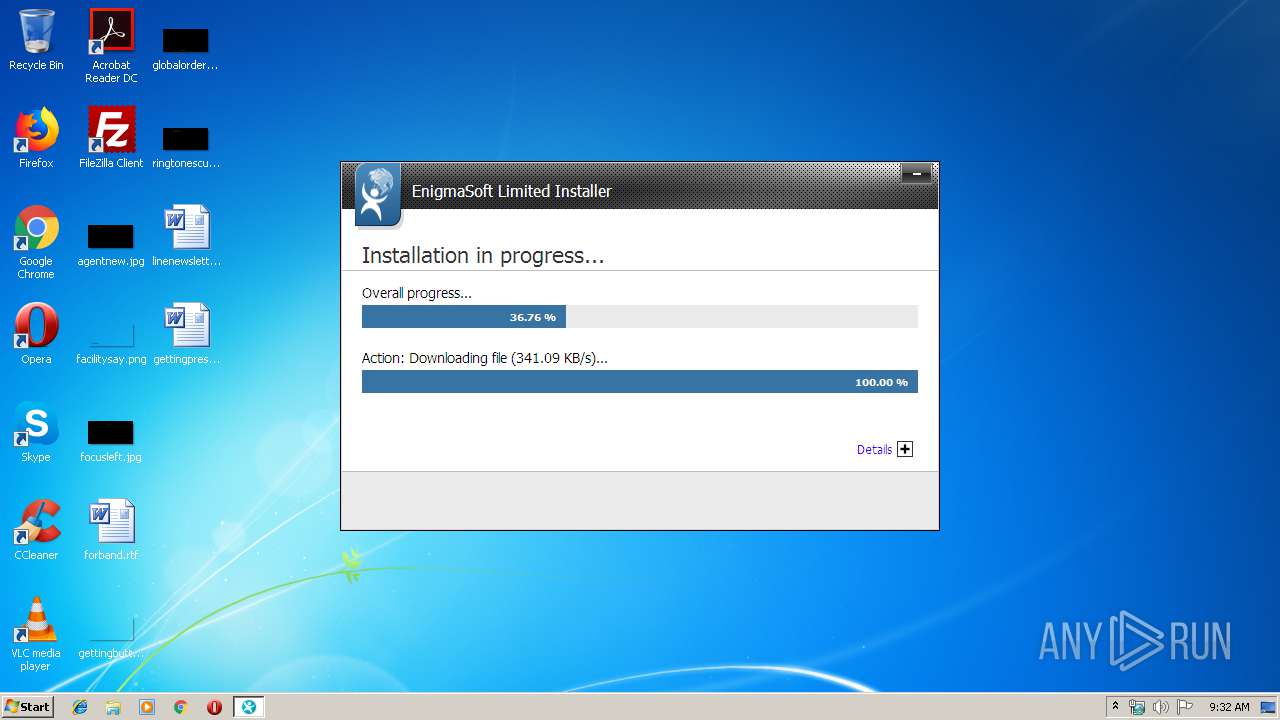Select the gettingpres Word document
The height and width of the screenshot is (720, 1280).
coord(186,334)
